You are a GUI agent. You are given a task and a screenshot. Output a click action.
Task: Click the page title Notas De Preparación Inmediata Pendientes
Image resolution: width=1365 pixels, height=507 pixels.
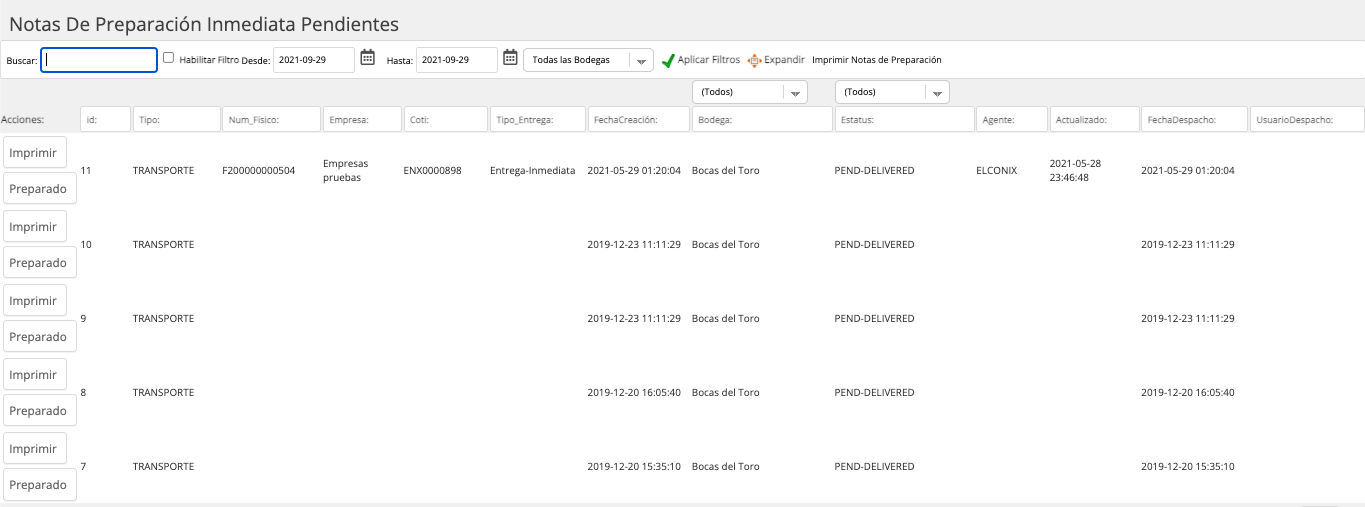204,23
